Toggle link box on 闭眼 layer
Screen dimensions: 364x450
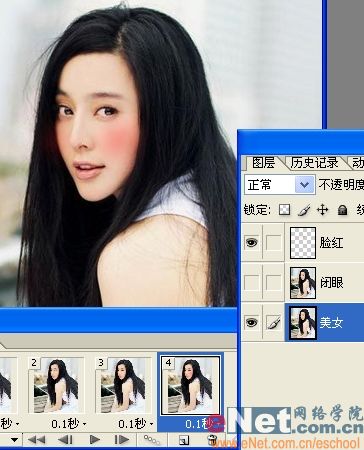[273, 282]
